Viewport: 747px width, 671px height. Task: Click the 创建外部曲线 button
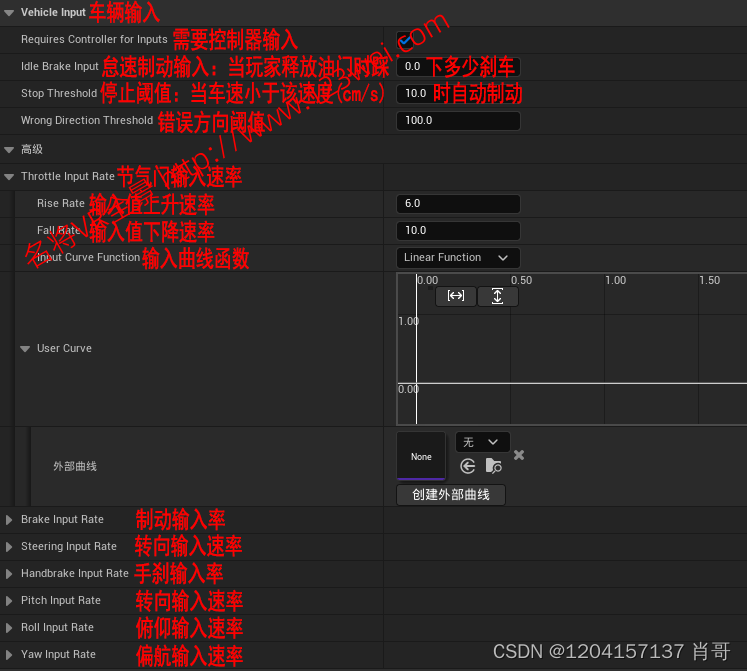[x=451, y=495]
